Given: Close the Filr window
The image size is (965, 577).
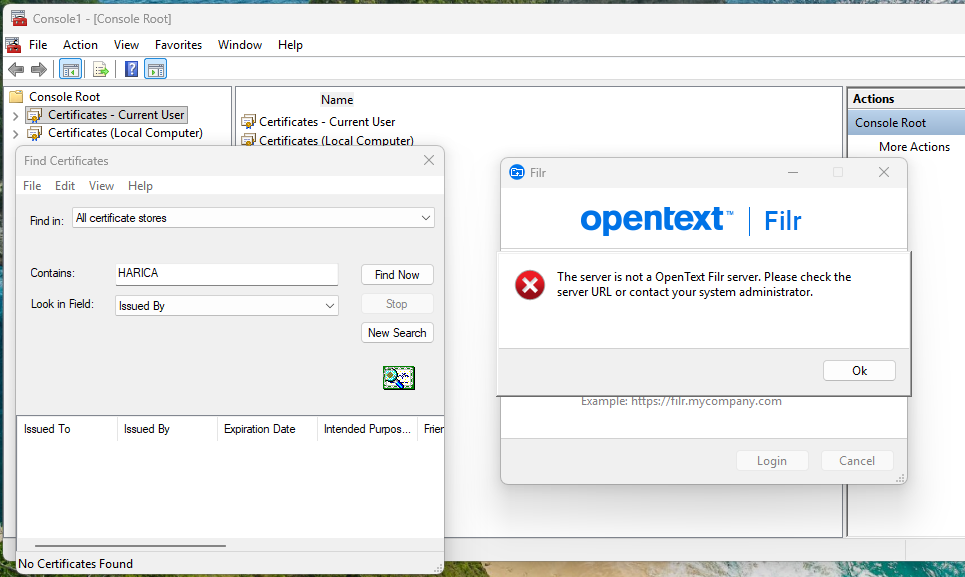Looking at the screenshot, I should coord(884,172).
